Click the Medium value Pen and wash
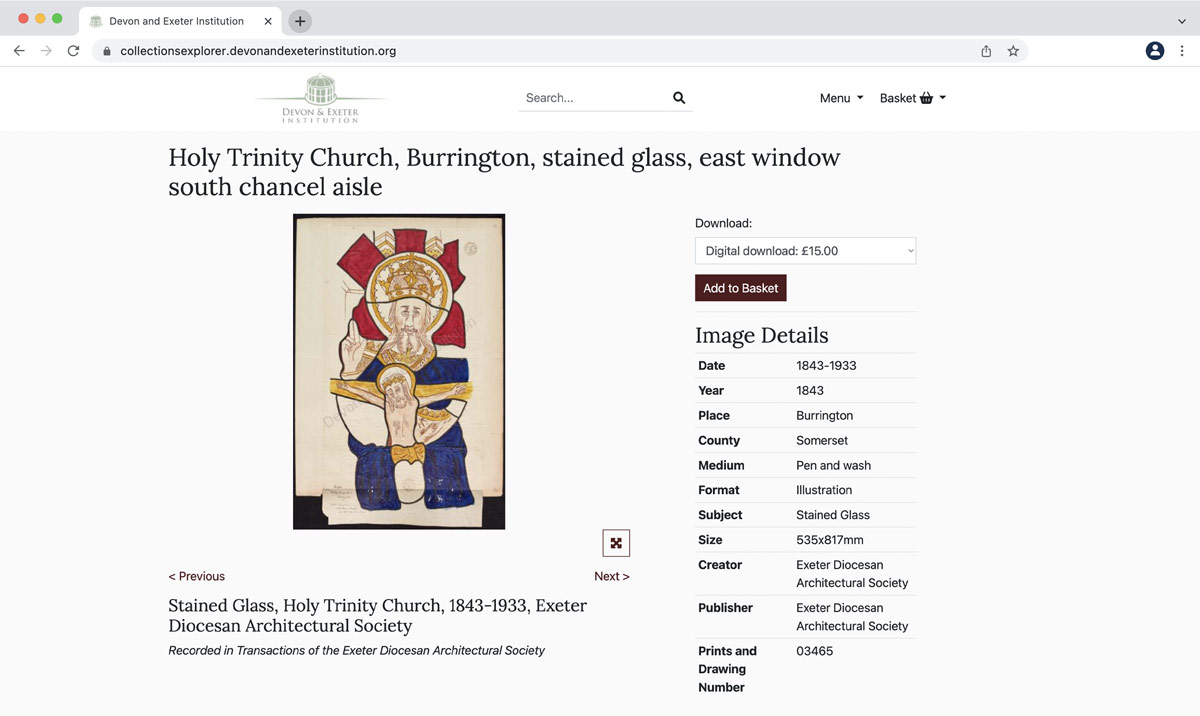The image size is (1200, 716). point(834,466)
